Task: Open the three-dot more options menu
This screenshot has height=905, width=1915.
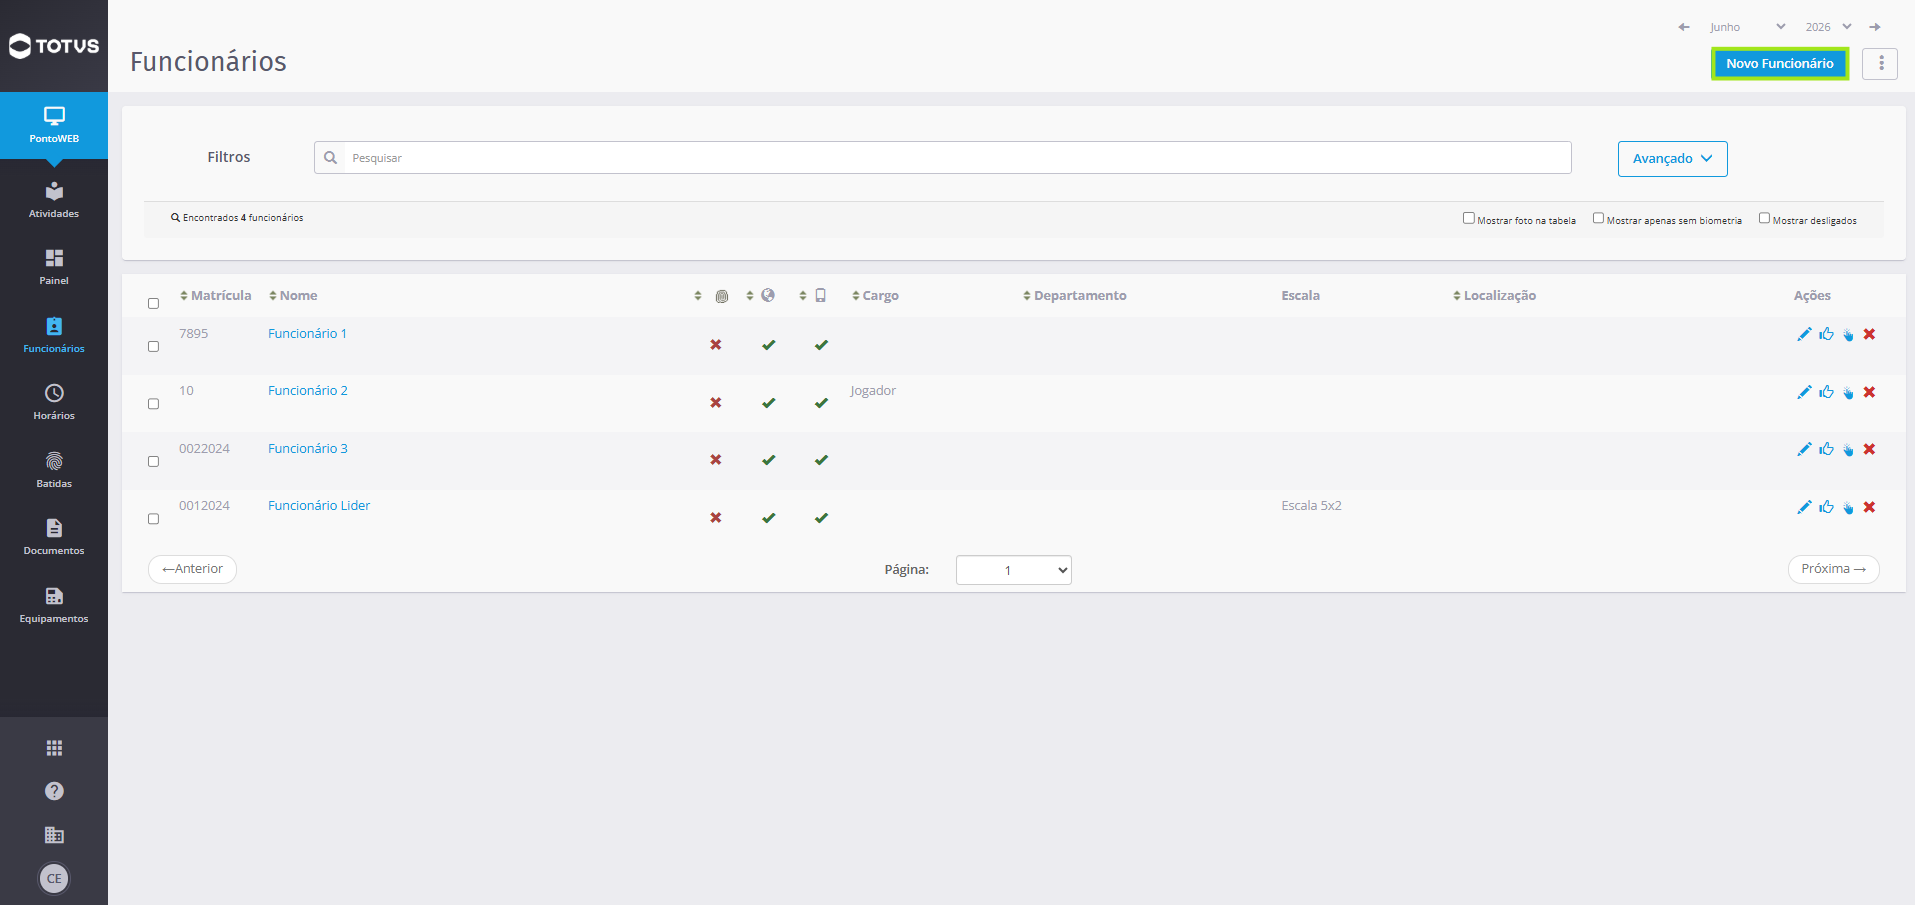Action: click(x=1880, y=64)
